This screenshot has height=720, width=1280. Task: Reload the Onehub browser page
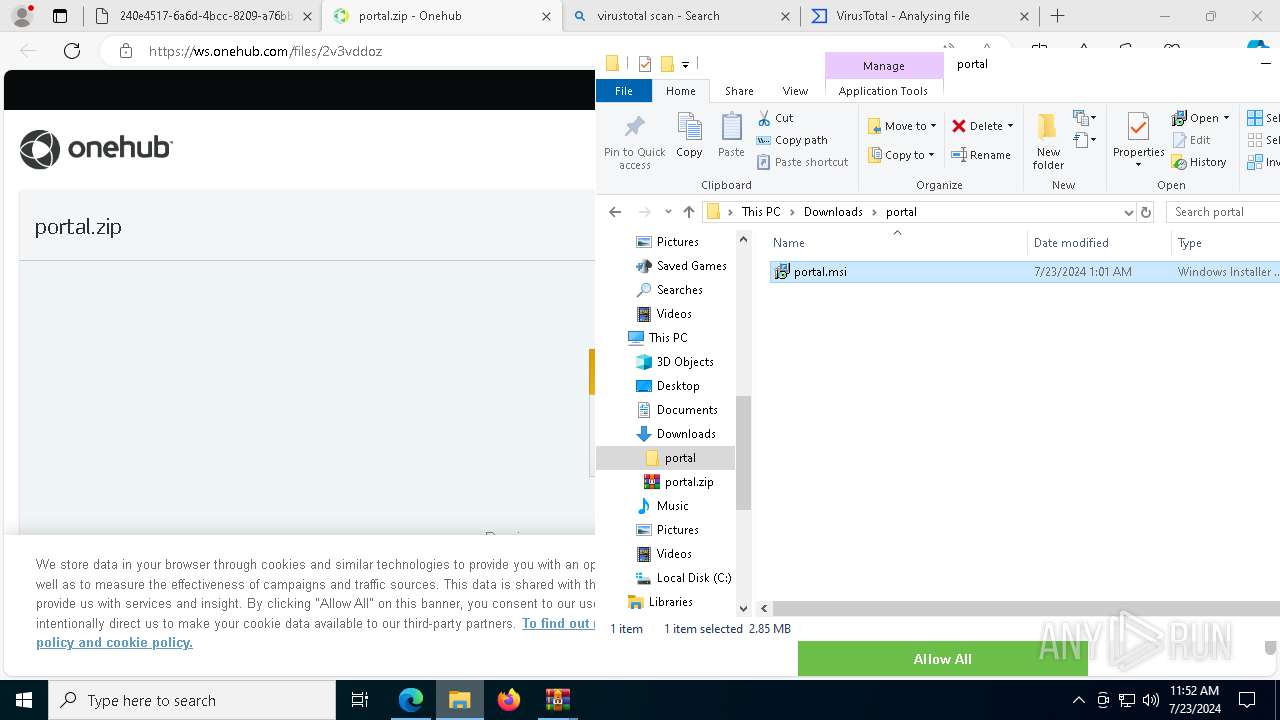click(72, 51)
